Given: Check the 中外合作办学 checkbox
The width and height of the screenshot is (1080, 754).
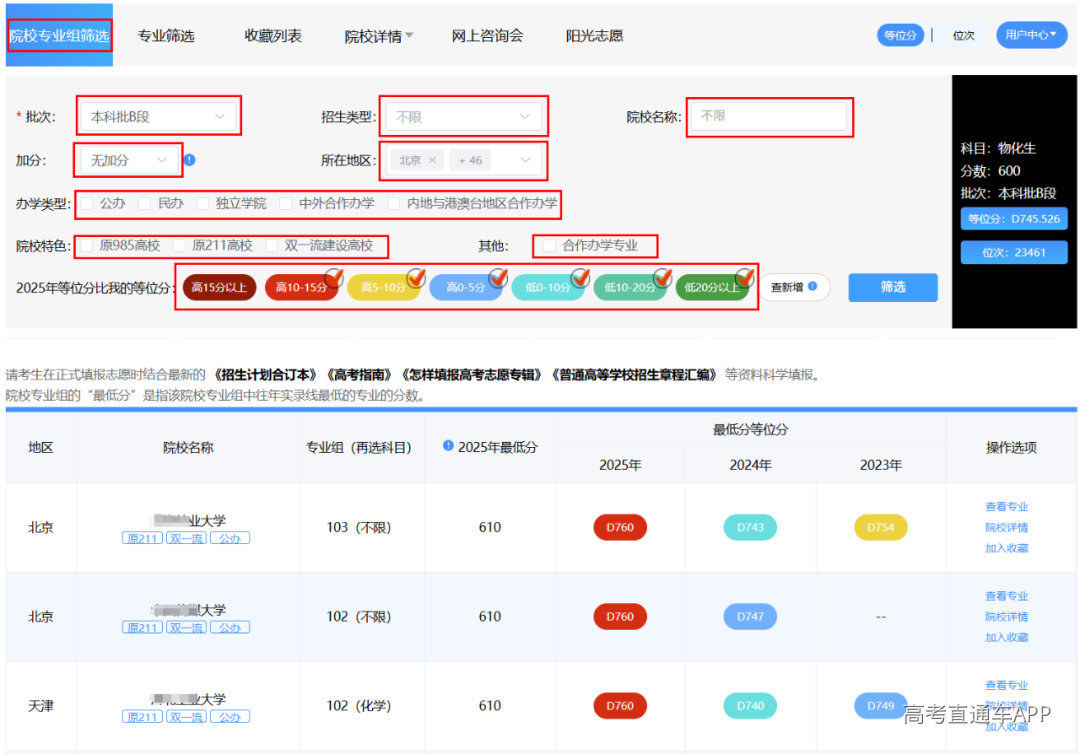Looking at the screenshot, I should [286, 203].
